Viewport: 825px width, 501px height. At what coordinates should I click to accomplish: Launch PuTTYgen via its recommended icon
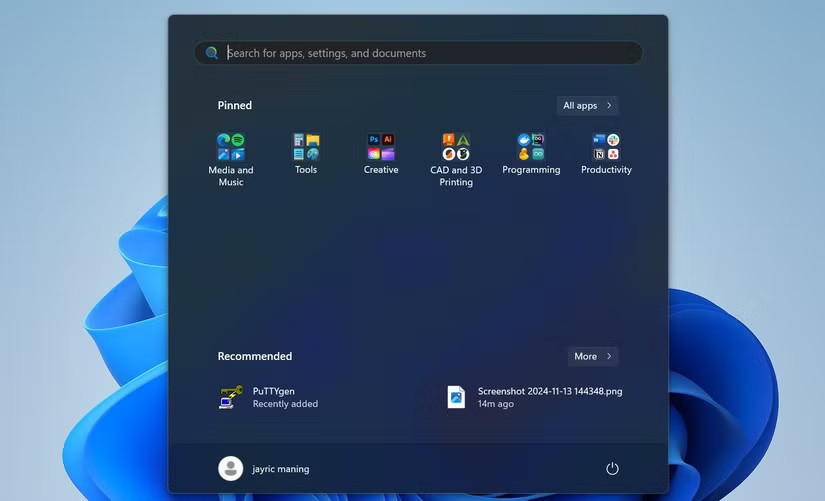pos(231,397)
